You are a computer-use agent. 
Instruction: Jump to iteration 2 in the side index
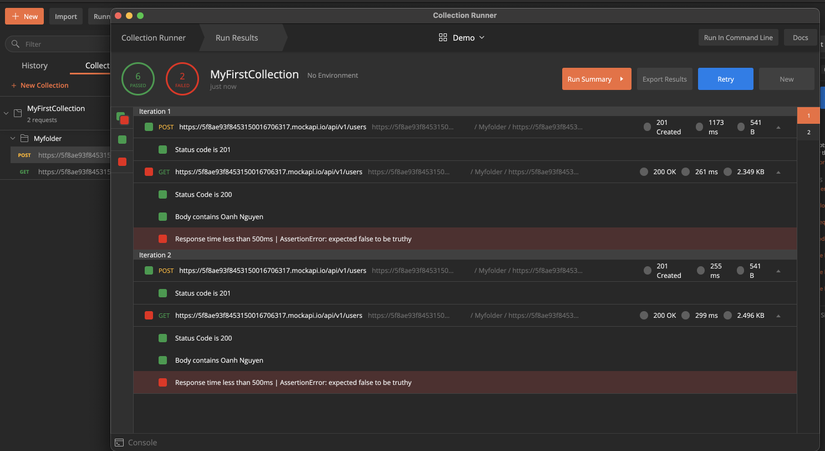[809, 132]
